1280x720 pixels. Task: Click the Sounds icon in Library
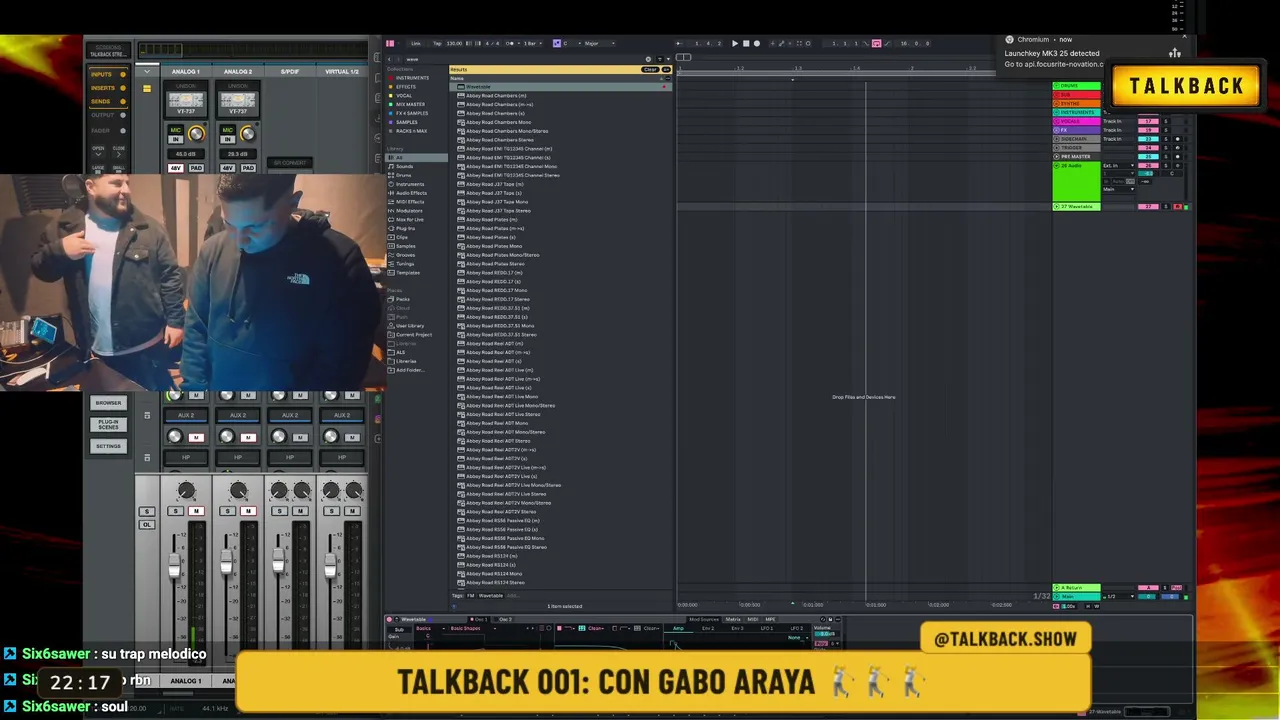pos(391,166)
